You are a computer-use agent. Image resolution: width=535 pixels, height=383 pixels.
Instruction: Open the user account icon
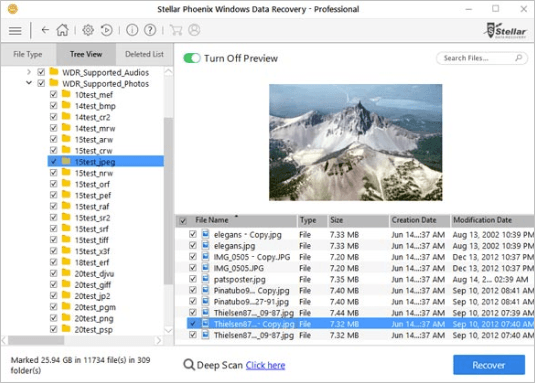pyautogui.click(x=194, y=30)
